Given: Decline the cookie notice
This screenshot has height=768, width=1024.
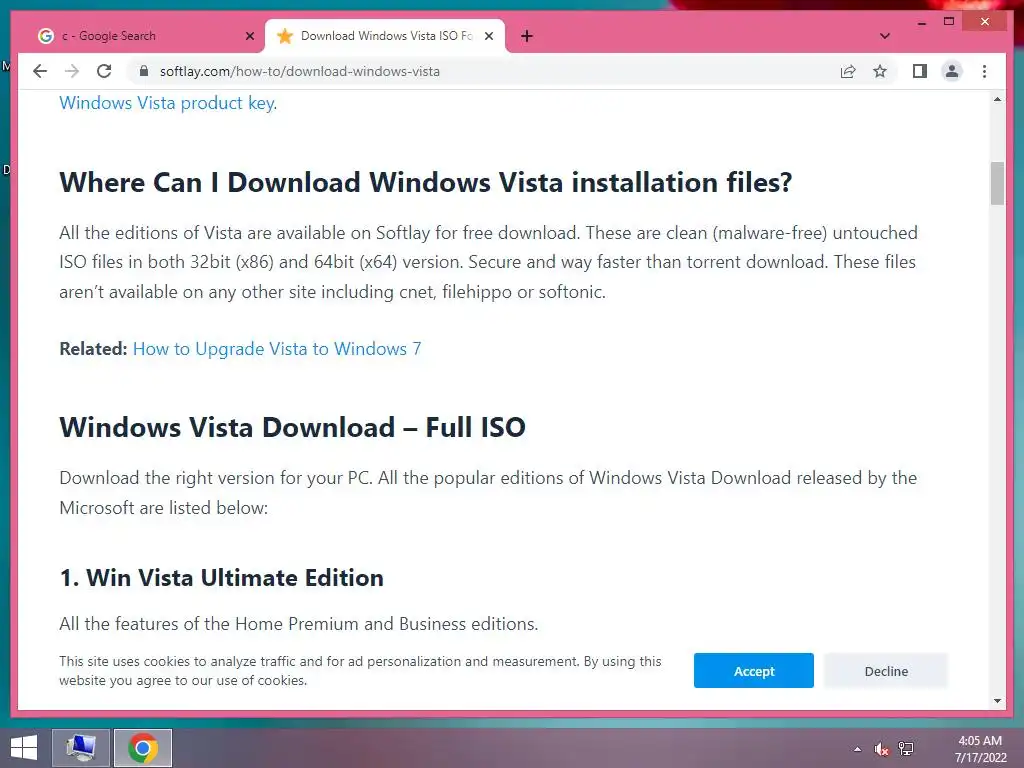Looking at the screenshot, I should [886, 671].
